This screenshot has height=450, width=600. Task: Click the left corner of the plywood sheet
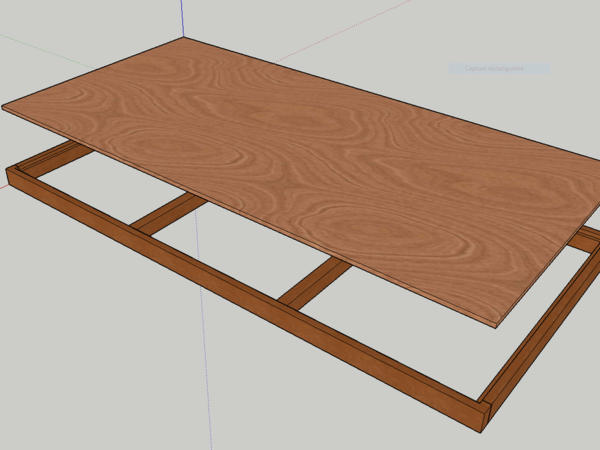click(x=5, y=106)
